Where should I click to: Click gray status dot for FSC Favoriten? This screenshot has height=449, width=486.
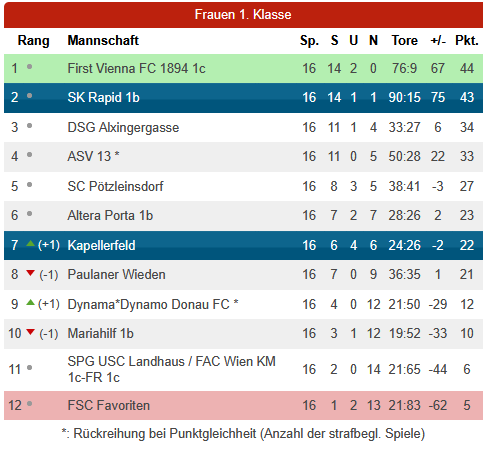coord(29,404)
